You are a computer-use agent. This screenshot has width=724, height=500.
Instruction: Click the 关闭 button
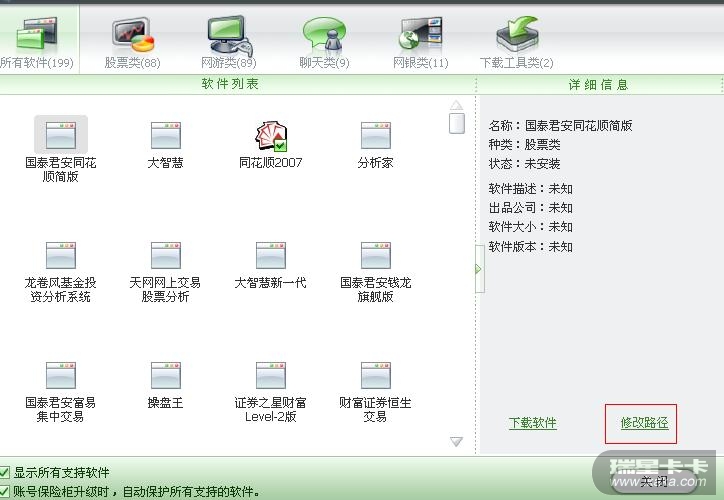tap(653, 482)
